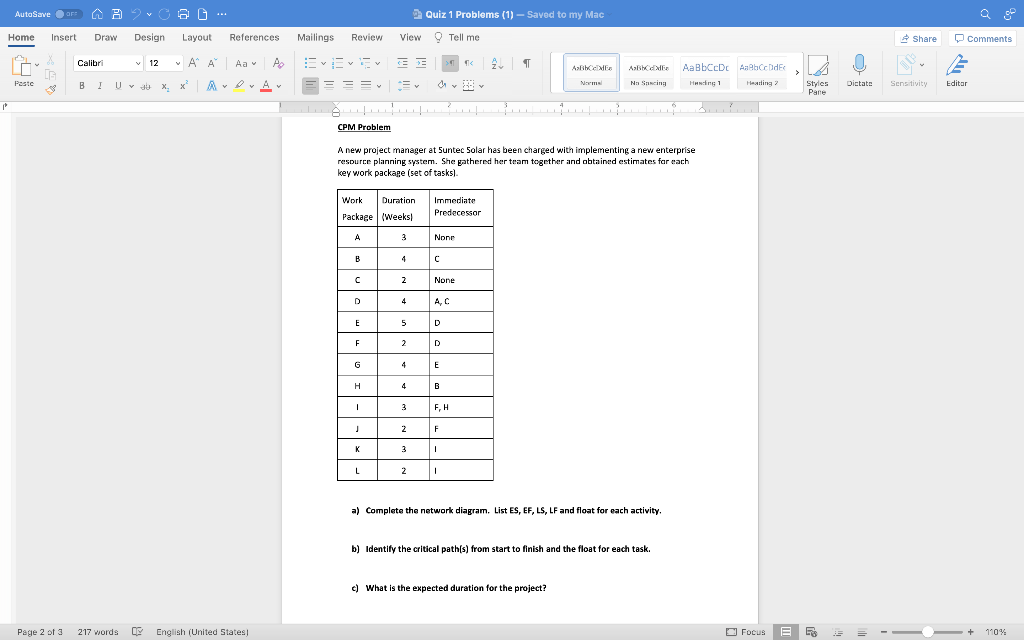Open the undo history dropdown arrow
The height and width of the screenshot is (640, 1024).
coord(150,14)
